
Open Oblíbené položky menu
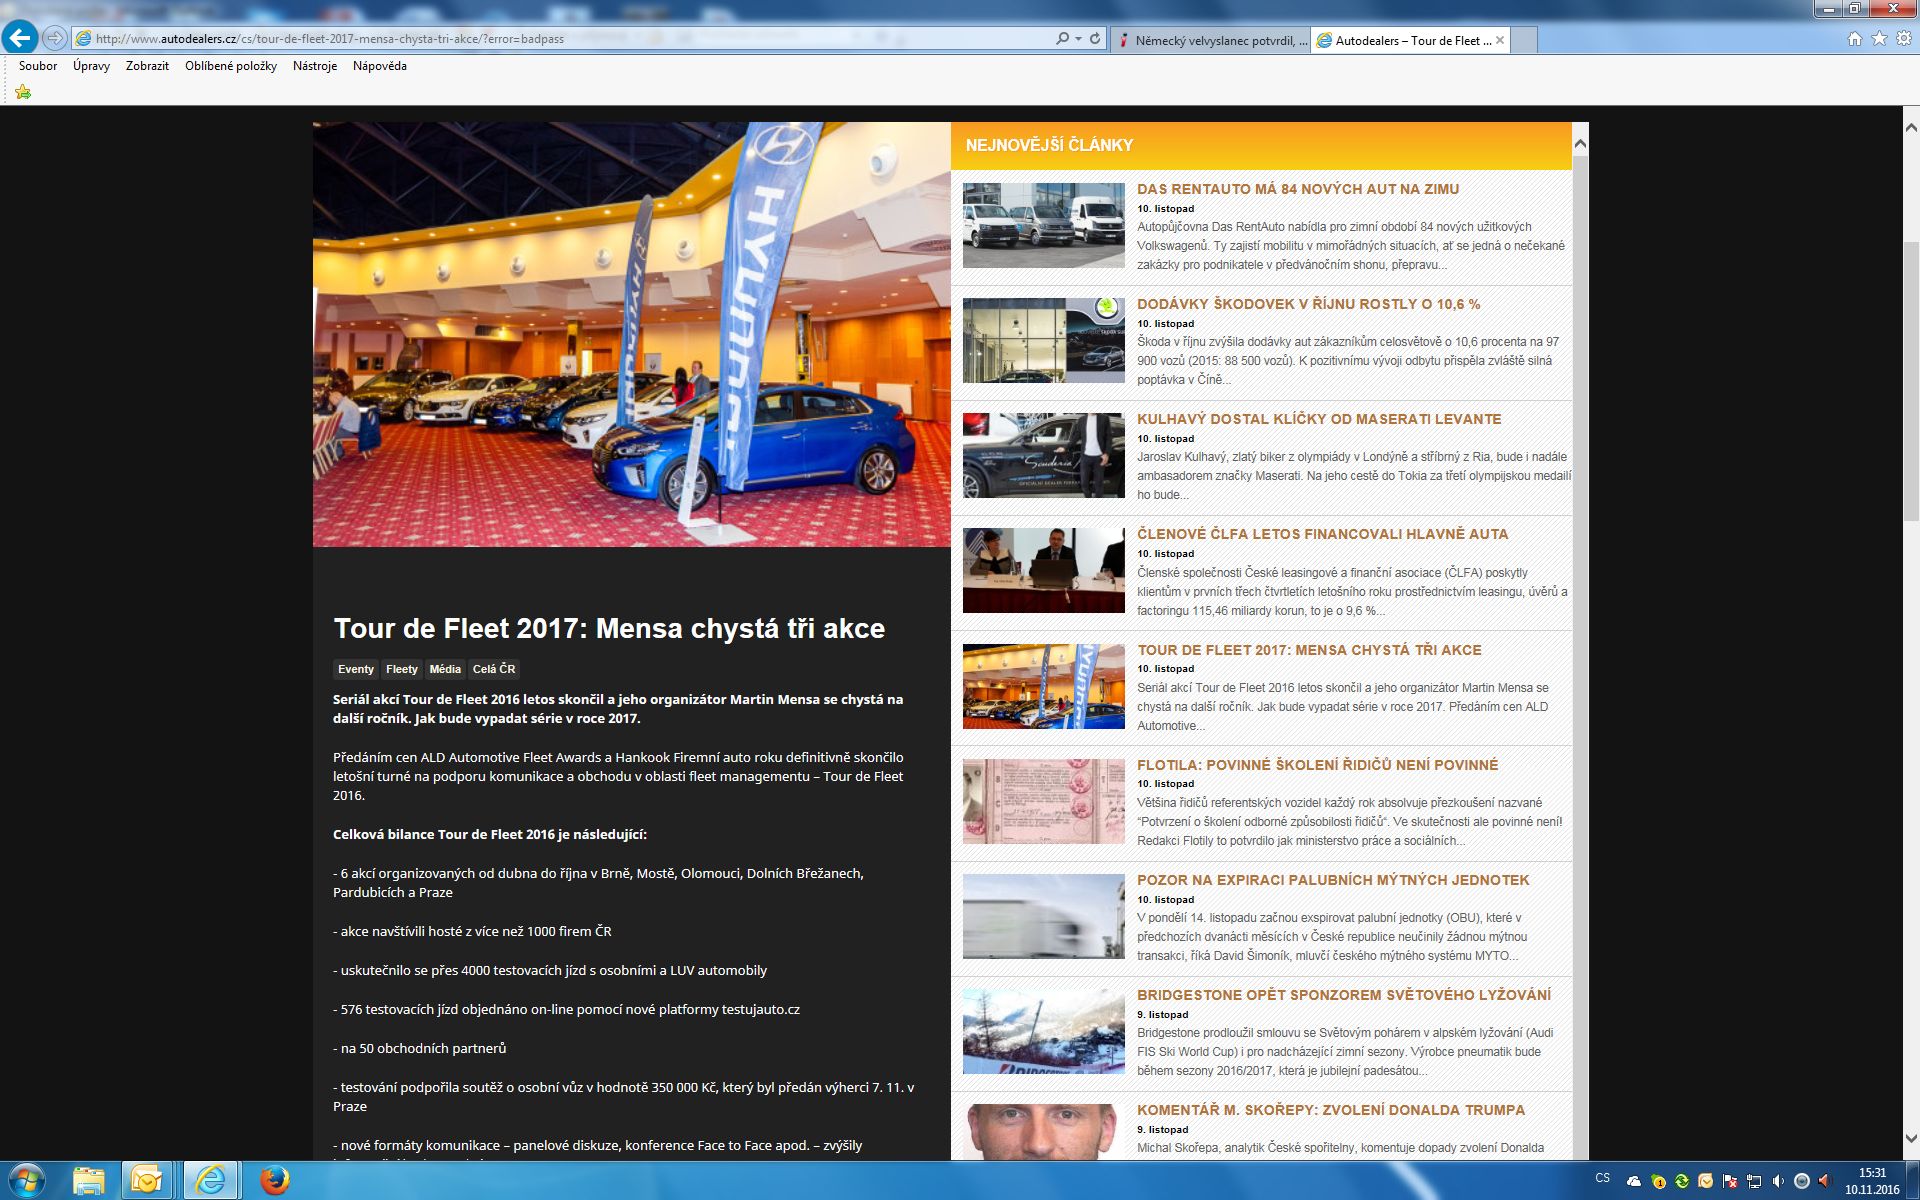231,66
